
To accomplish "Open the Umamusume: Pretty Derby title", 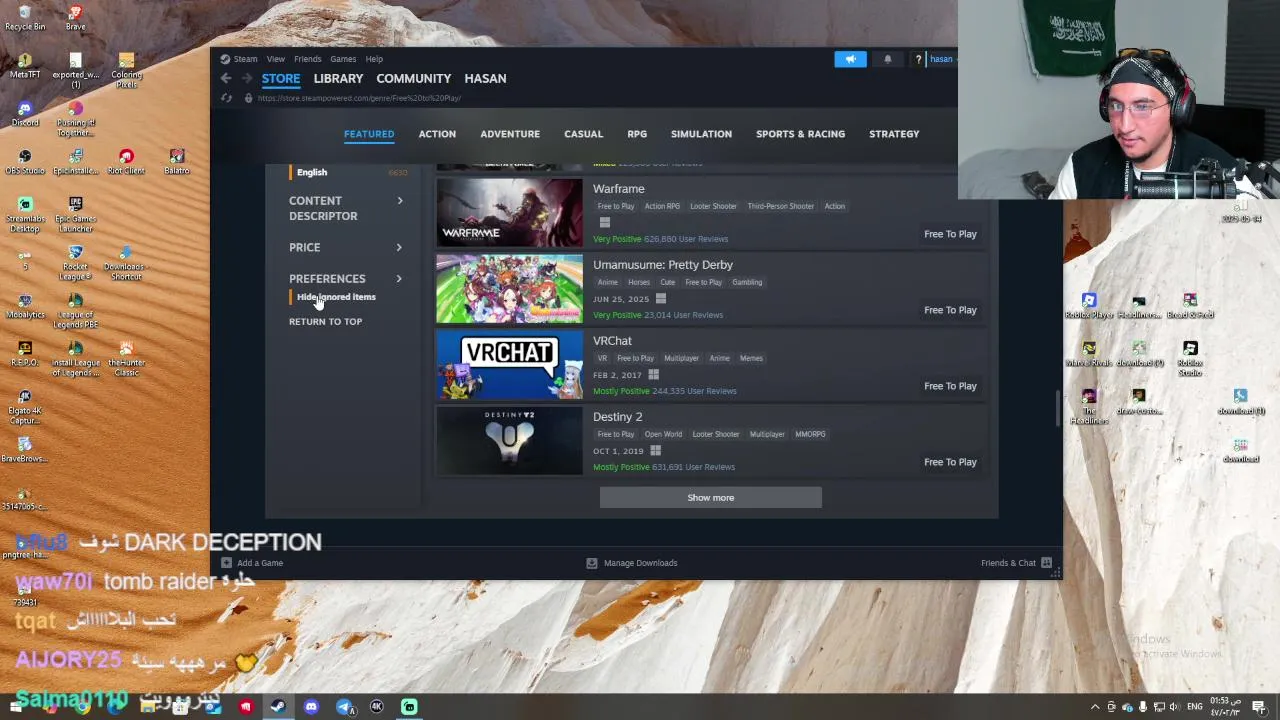I will click(663, 265).
